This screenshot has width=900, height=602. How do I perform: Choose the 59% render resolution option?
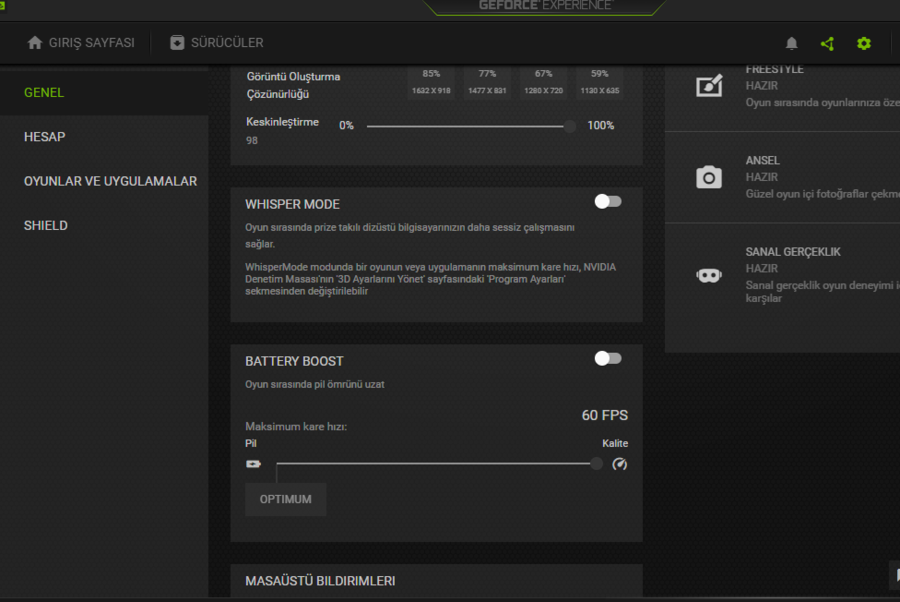(x=600, y=82)
